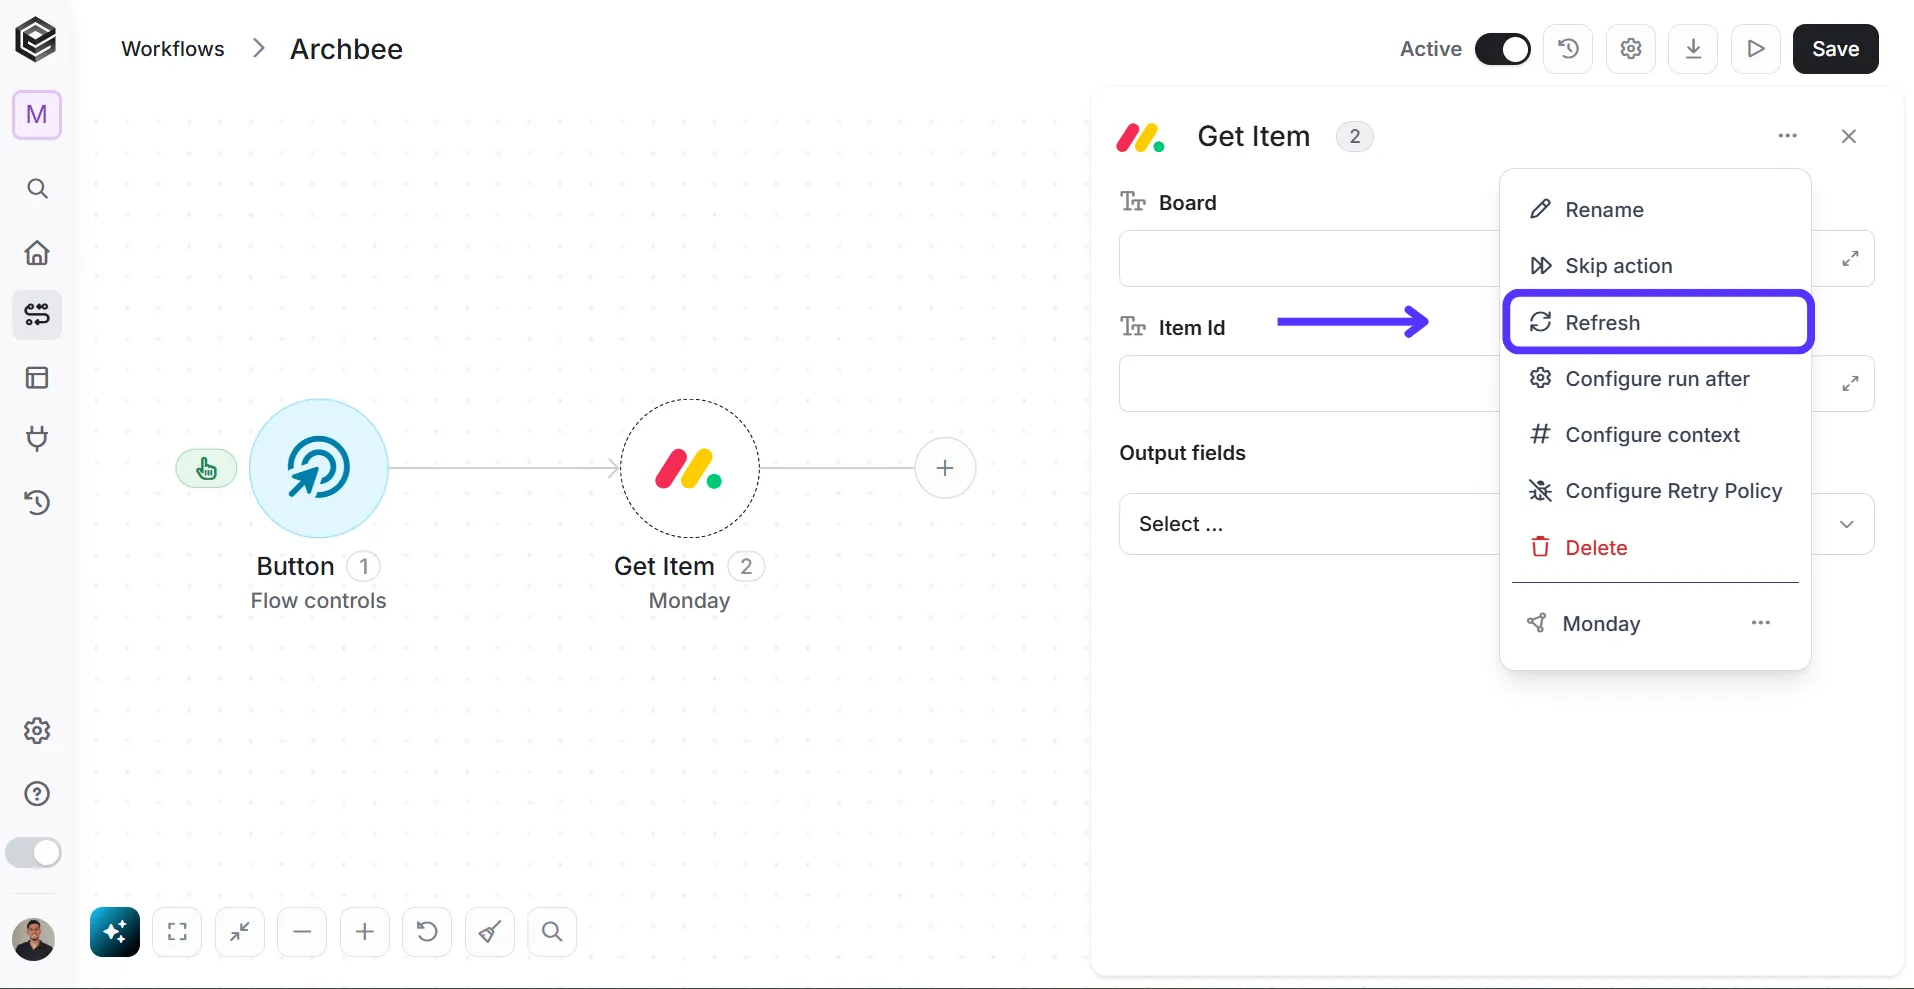Open the three-dot menu beside Monday
1914x989 pixels.
[x=1761, y=623]
